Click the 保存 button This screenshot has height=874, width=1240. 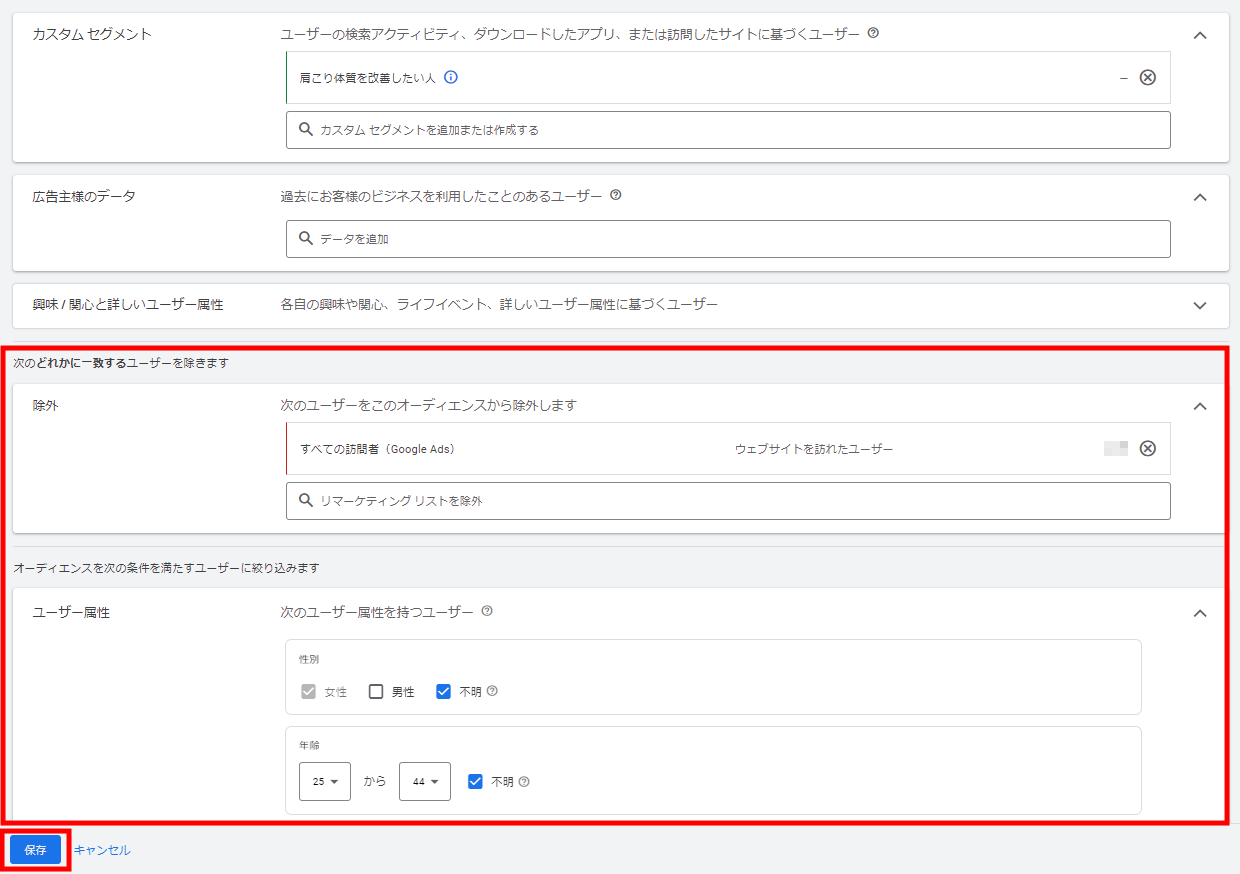(36, 850)
